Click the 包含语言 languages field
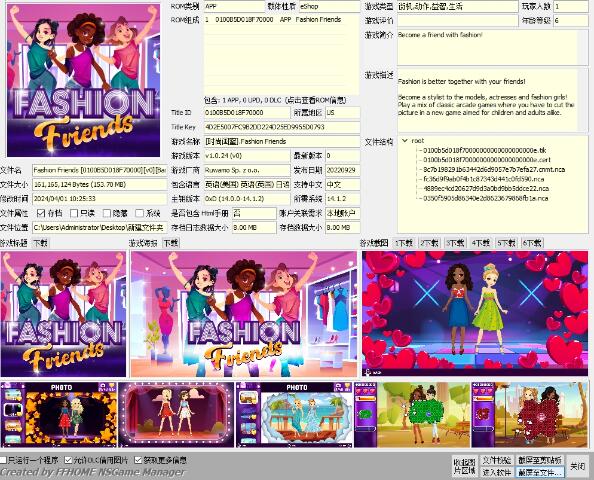 click(x=247, y=184)
